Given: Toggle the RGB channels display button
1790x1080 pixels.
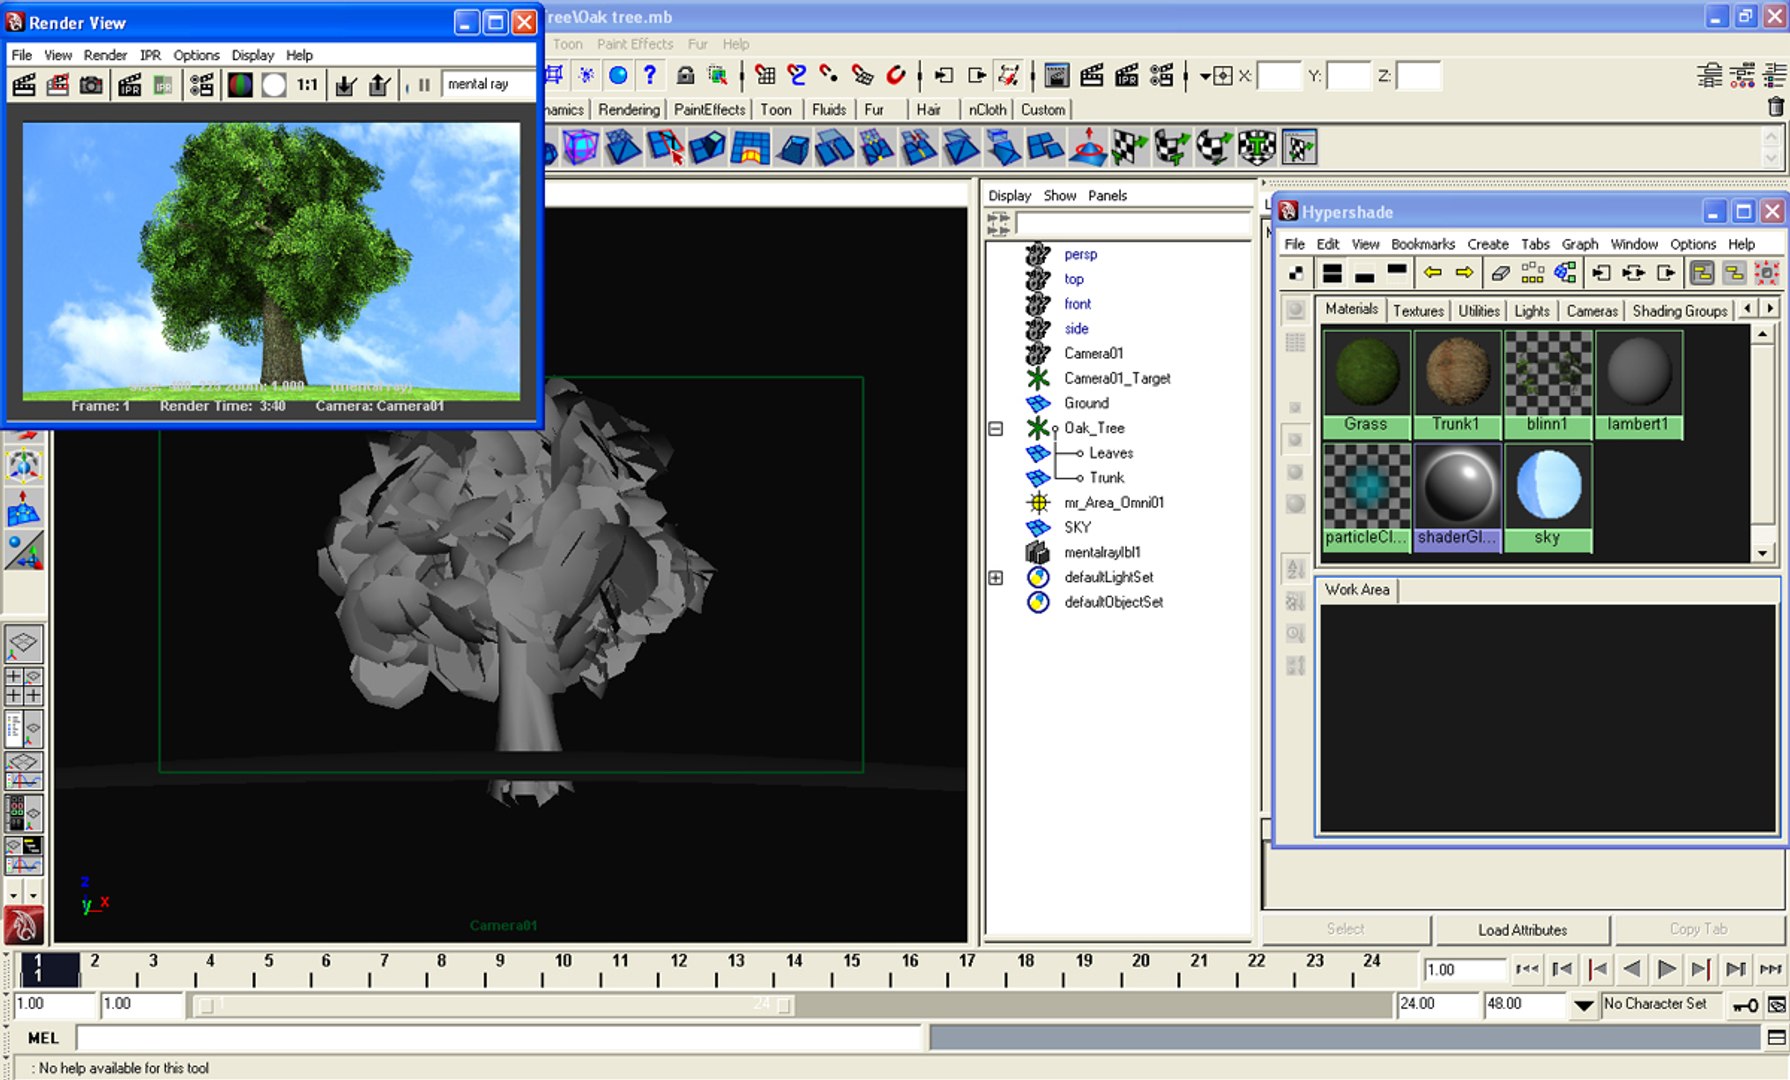Looking at the screenshot, I should (x=240, y=85).
